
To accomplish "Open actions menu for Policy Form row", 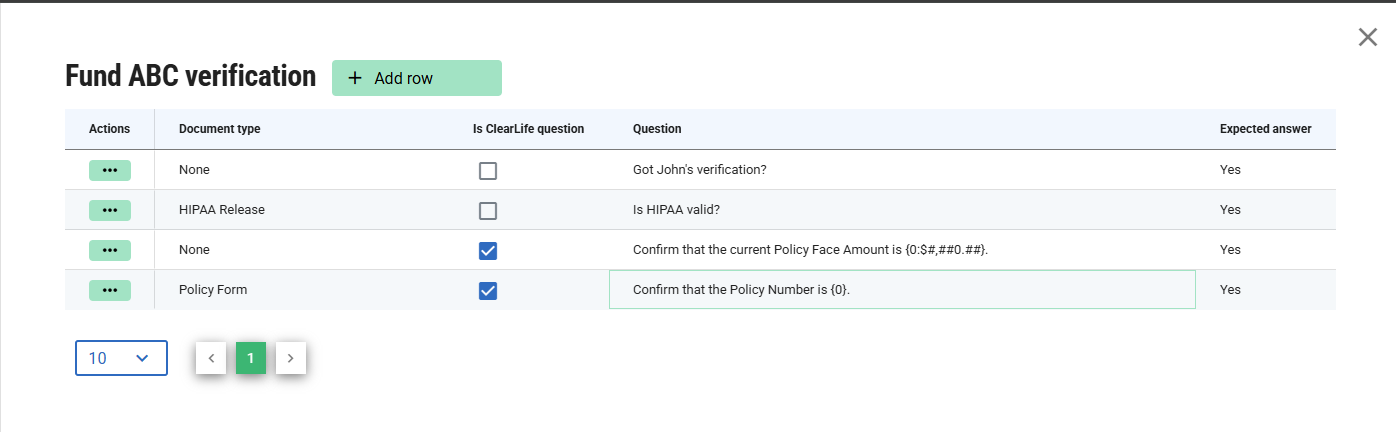I will 110,290.
